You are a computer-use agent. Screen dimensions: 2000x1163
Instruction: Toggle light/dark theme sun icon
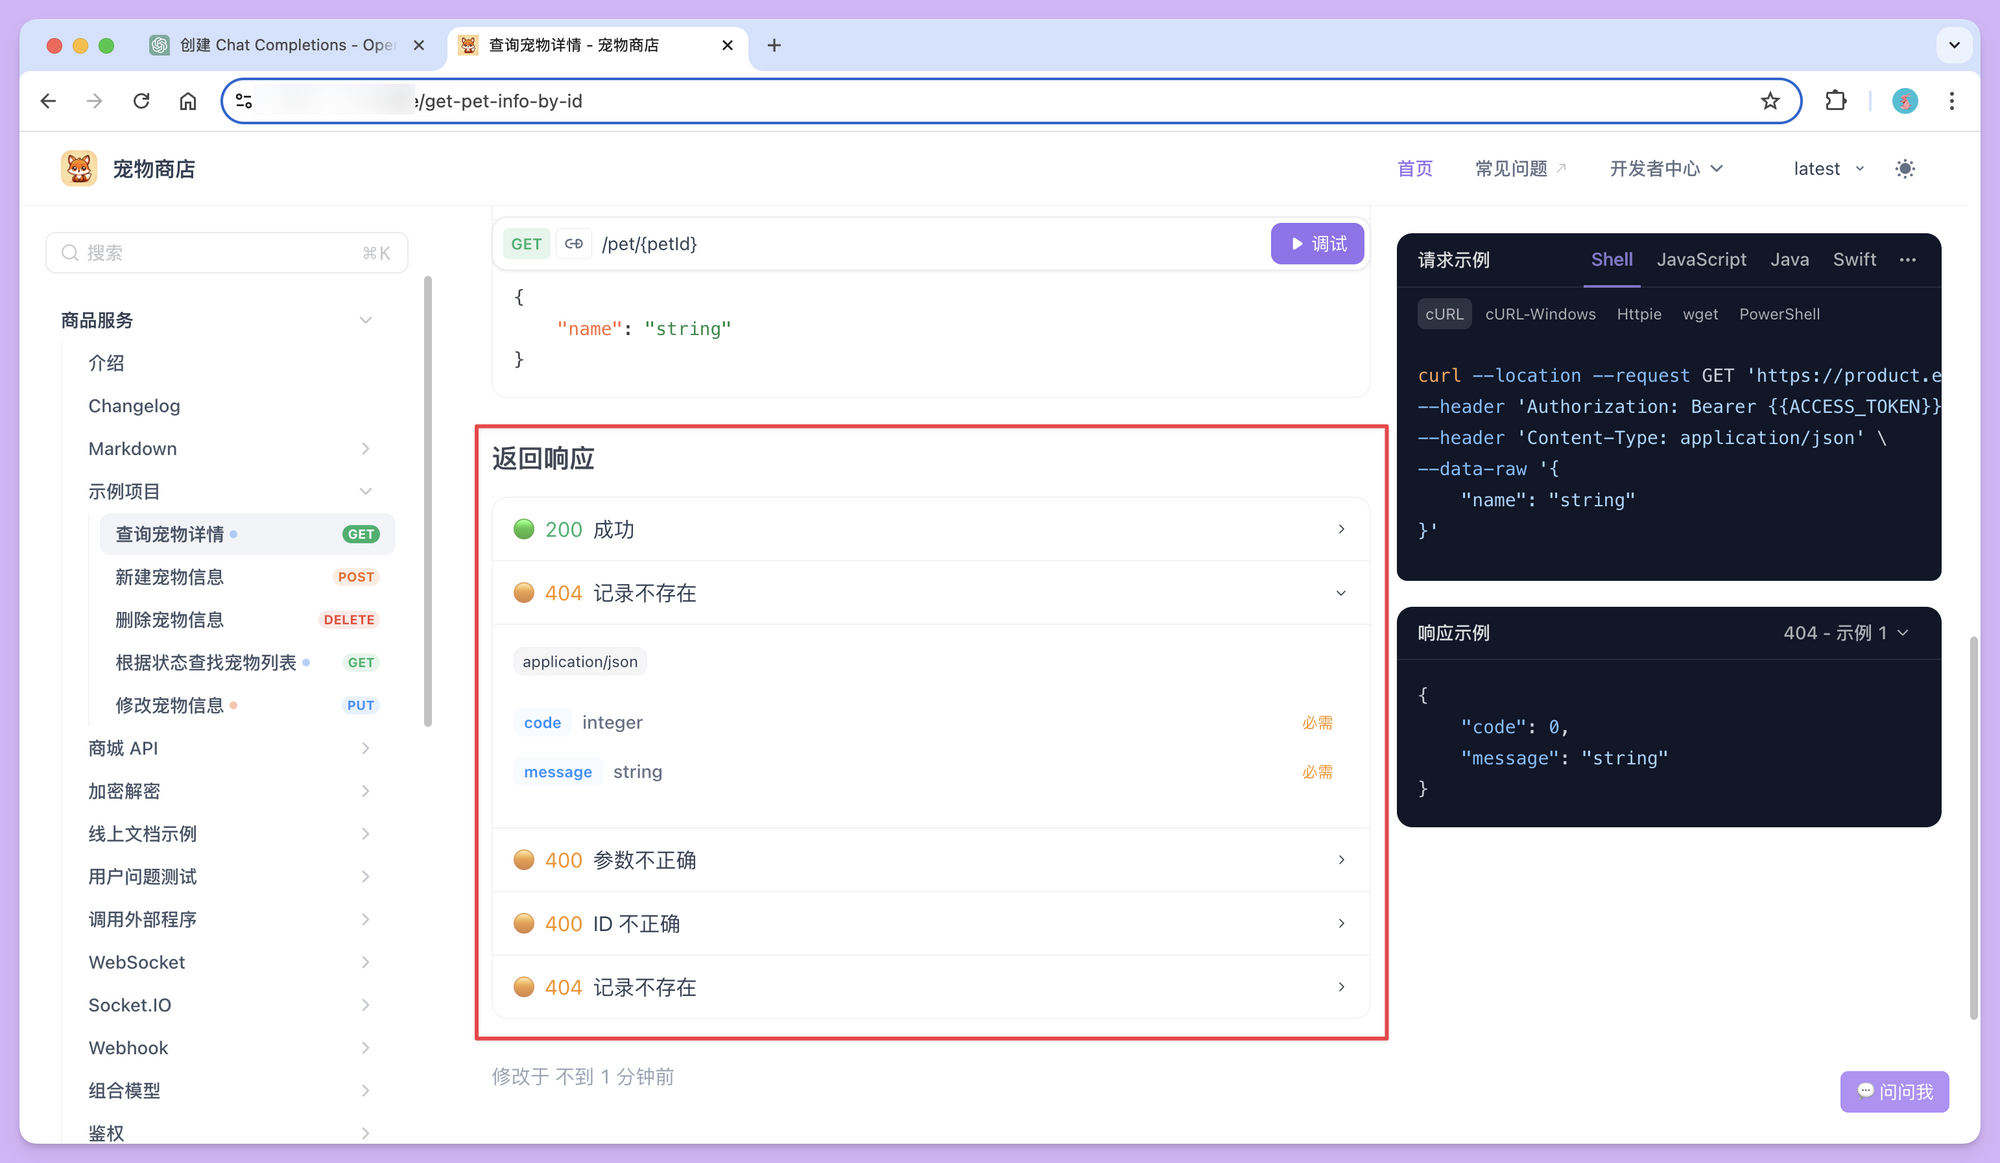(1905, 169)
